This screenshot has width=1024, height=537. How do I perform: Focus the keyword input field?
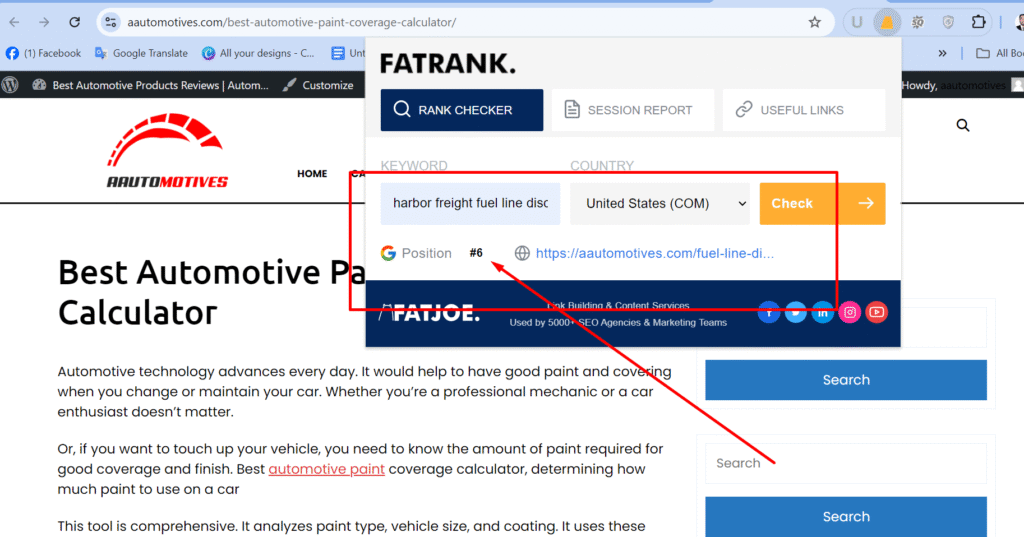(x=470, y=203)
